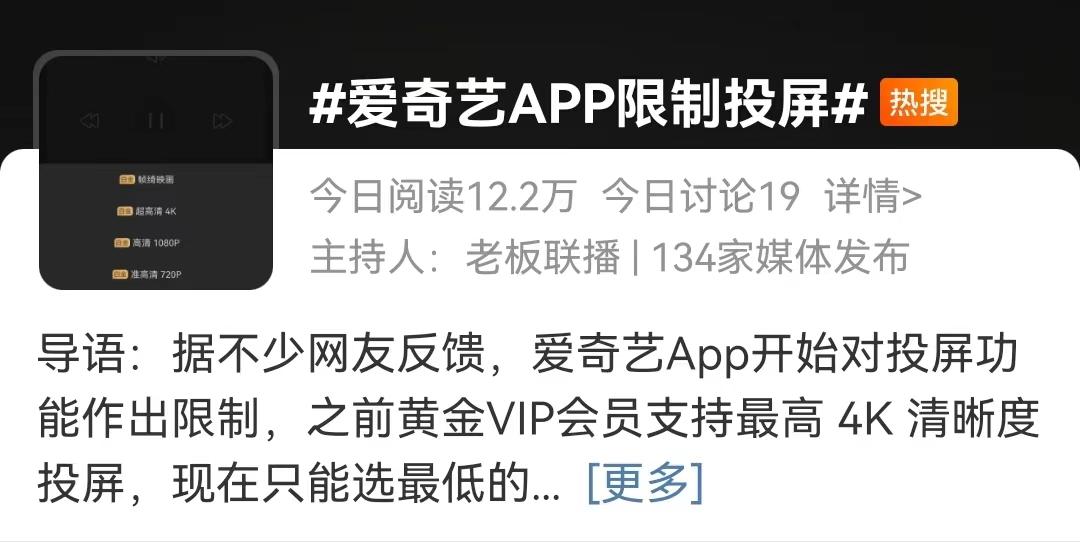The image size is (1080, 546).
Task: Tap the rewind icon in the thumbnail
Action: [90, 121]
